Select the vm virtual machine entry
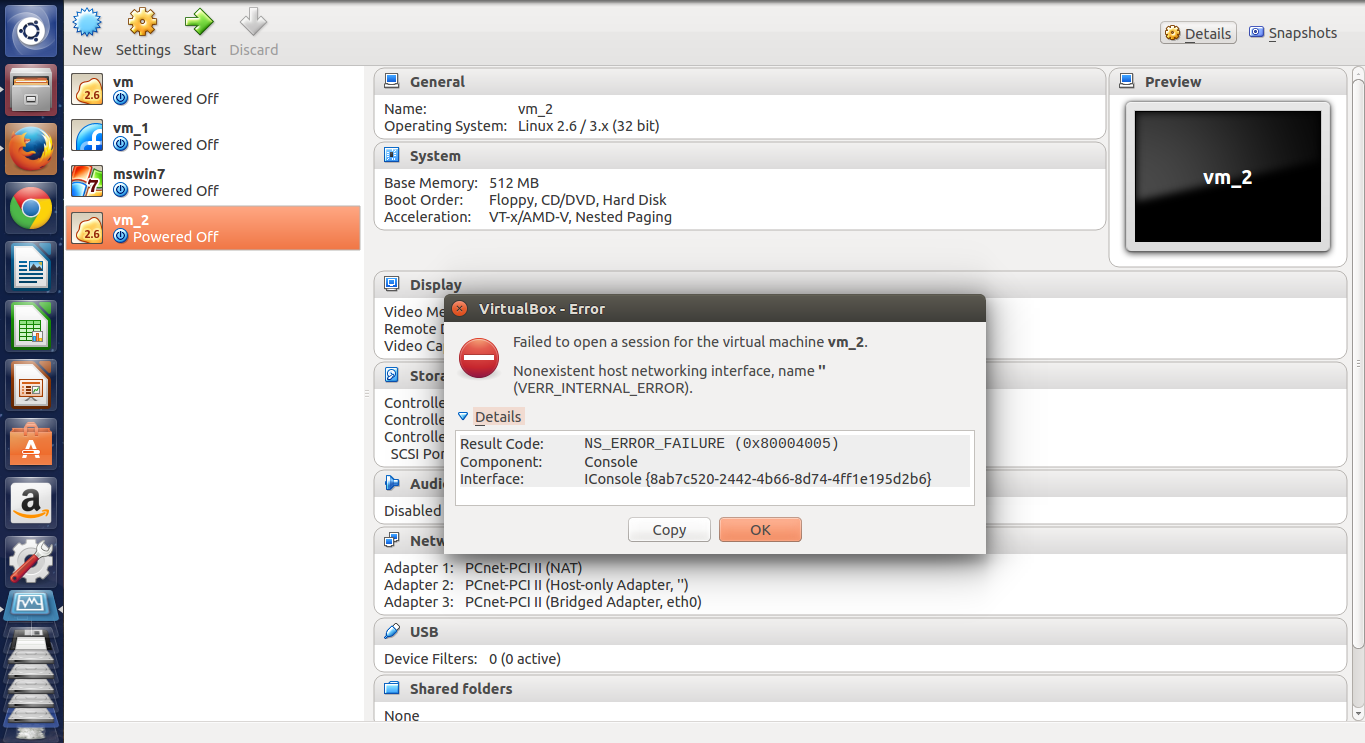1365x743 pixels. tap(213, 90)
